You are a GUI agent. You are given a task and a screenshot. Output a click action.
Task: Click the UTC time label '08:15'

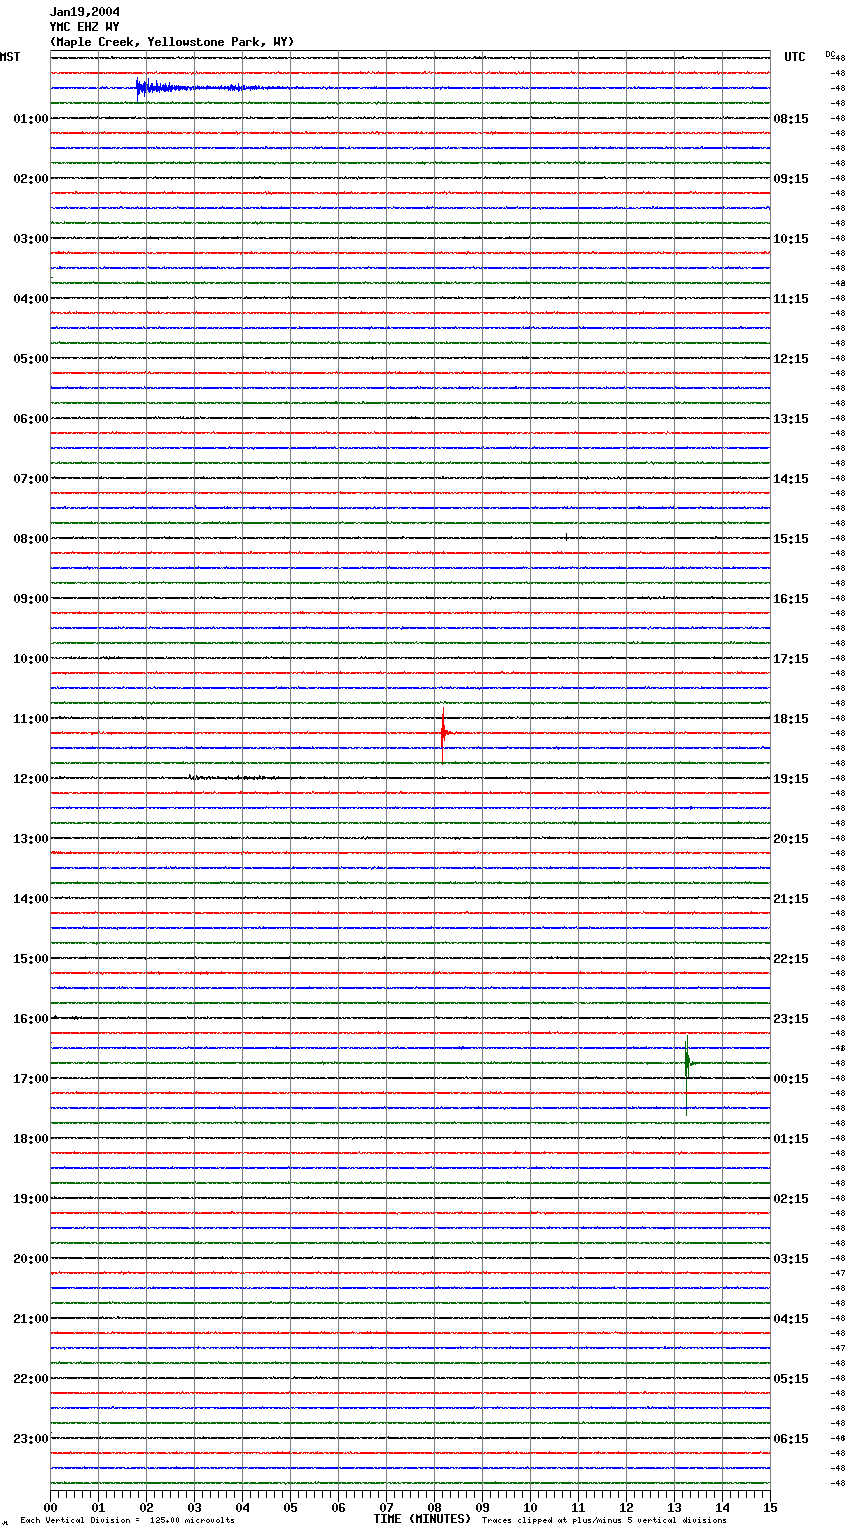pyautogui.click(x=791, y=119)
